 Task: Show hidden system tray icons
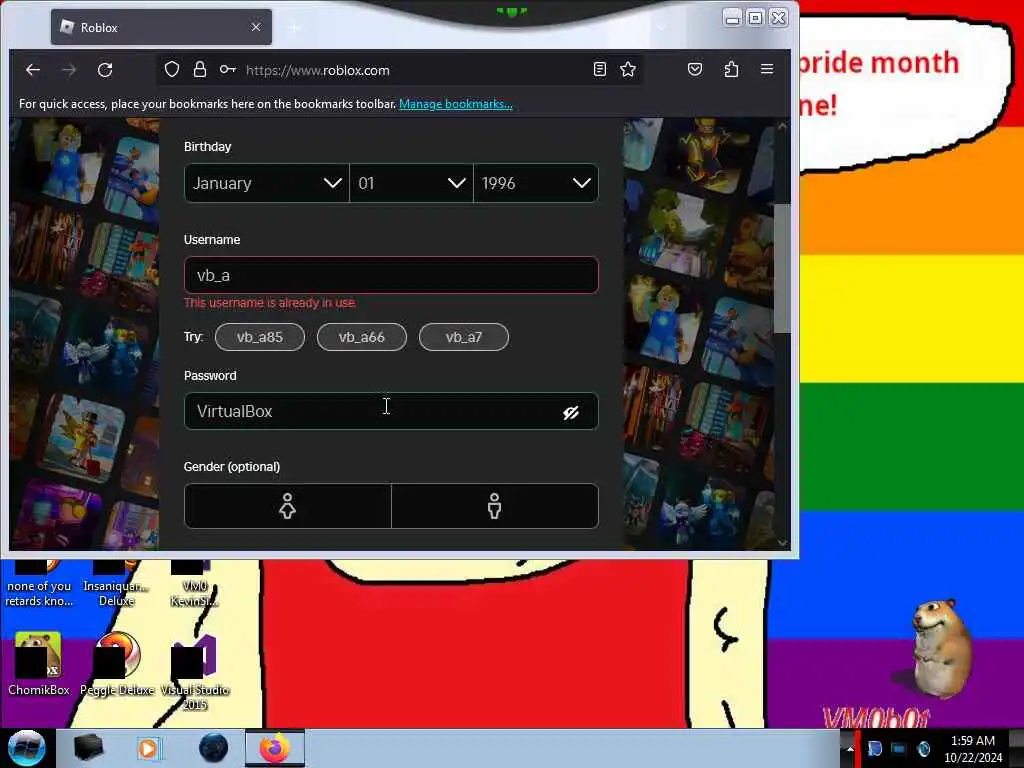pos(849,748)
